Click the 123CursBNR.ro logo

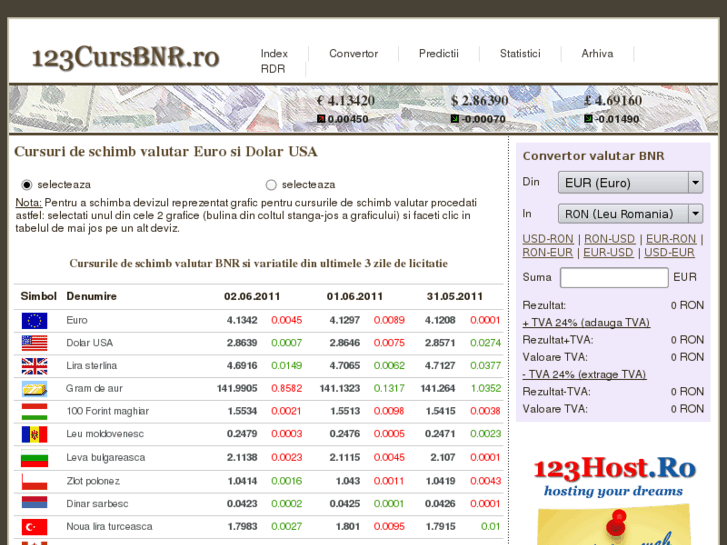point(126,58)
